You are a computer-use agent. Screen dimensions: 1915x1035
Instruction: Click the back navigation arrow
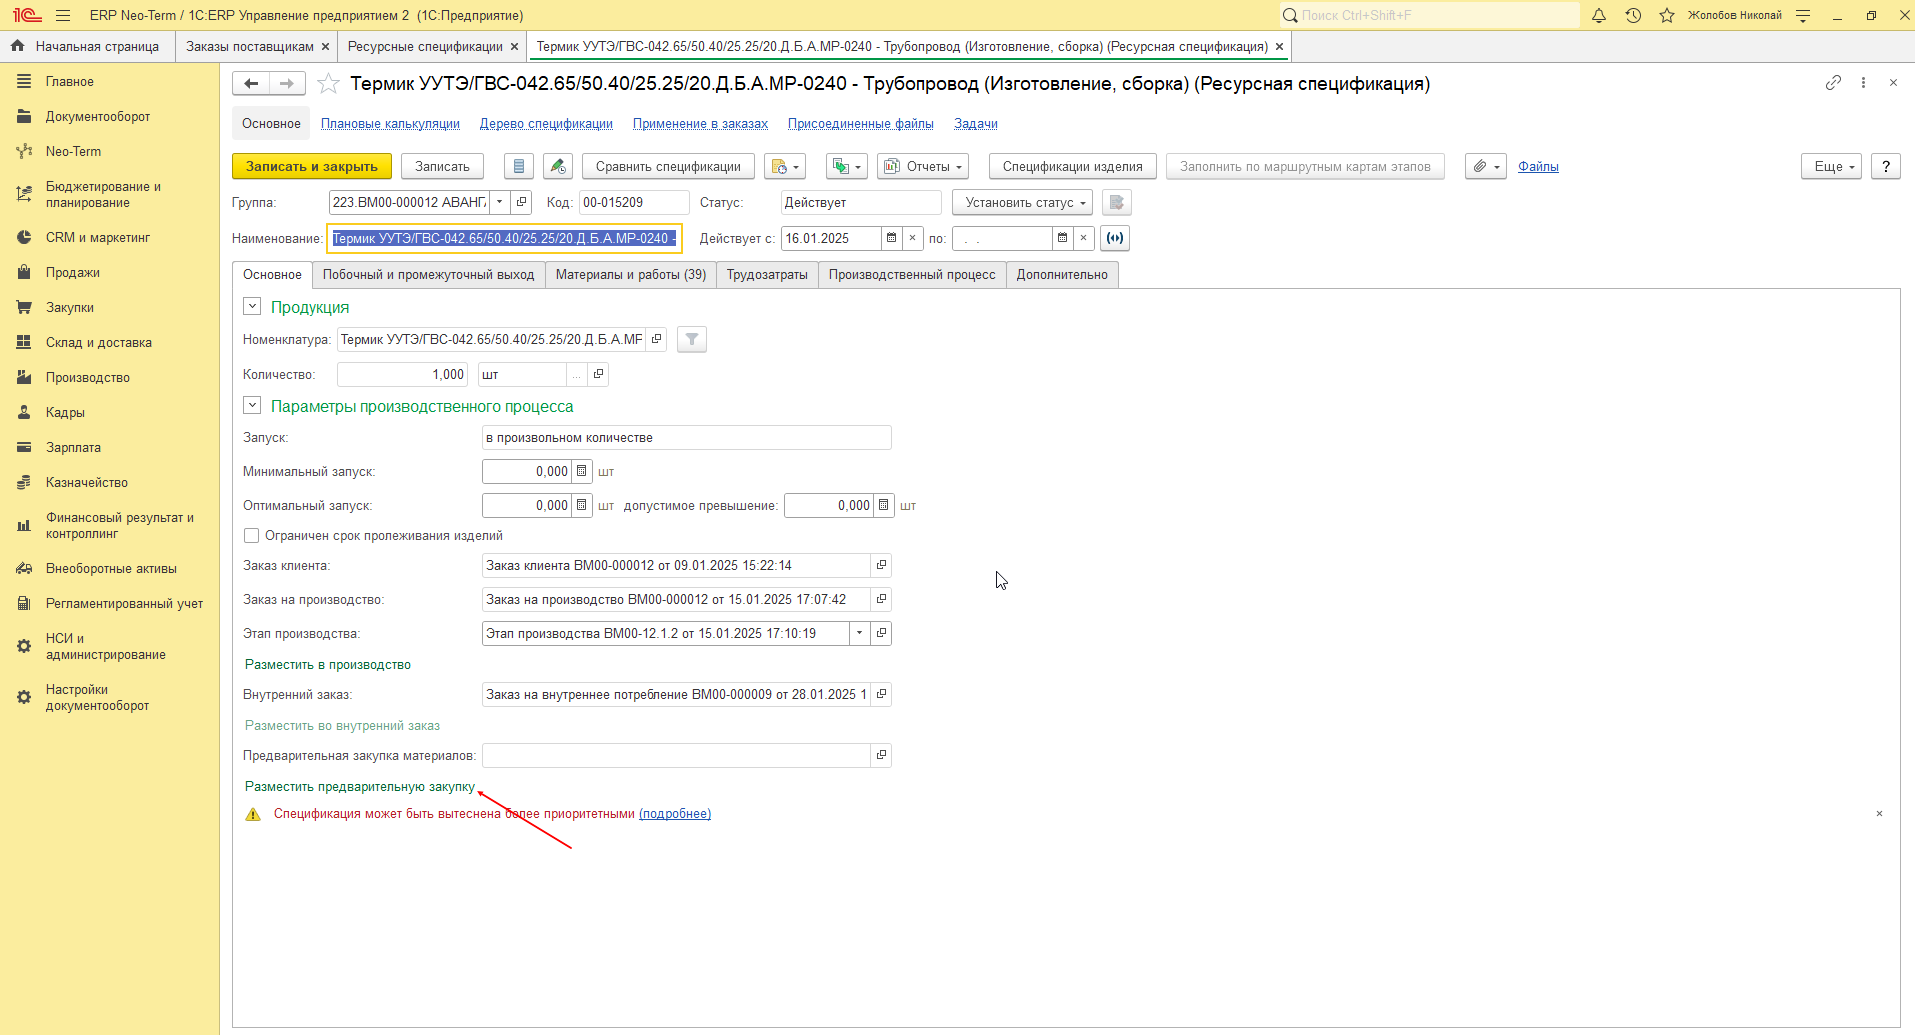pyautogui.click(x=251, y=84)
